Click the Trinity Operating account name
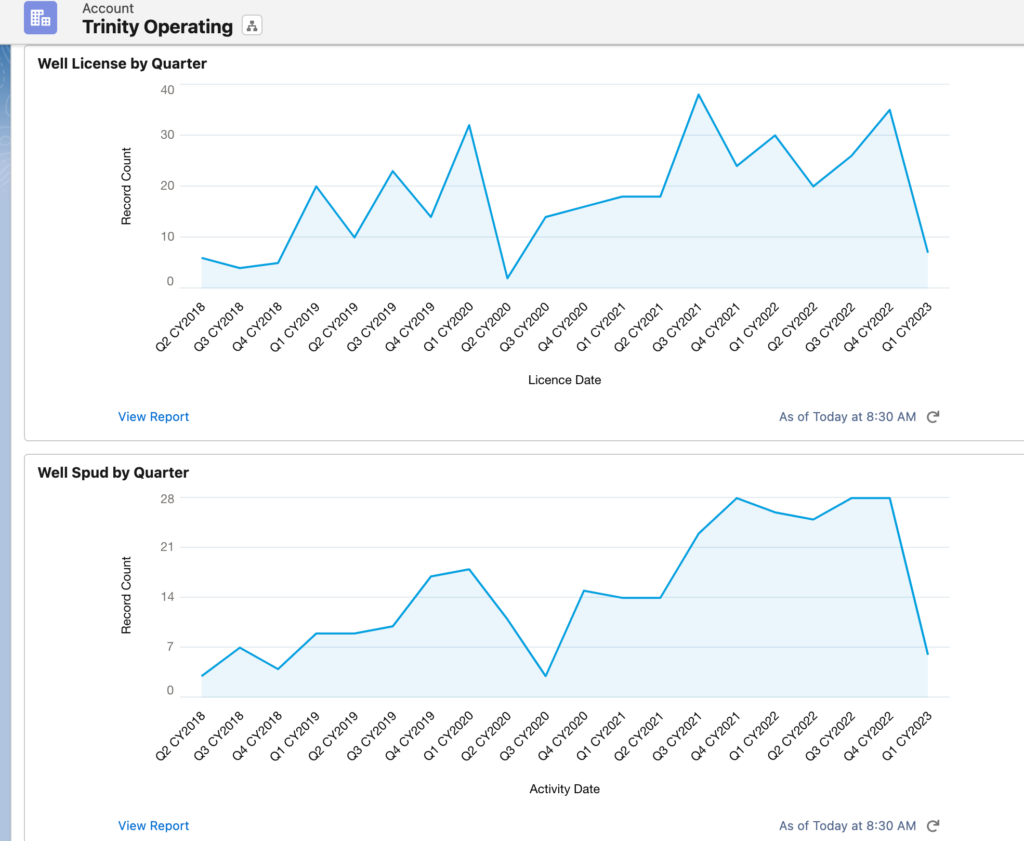Image resolution: width=1024 pixels, height=841 pixels. 157,27
